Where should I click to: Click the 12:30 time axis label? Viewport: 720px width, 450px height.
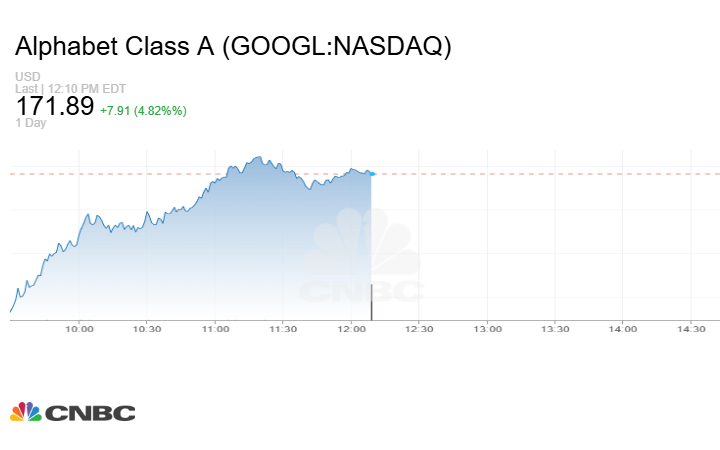click(x=419, y=328)
